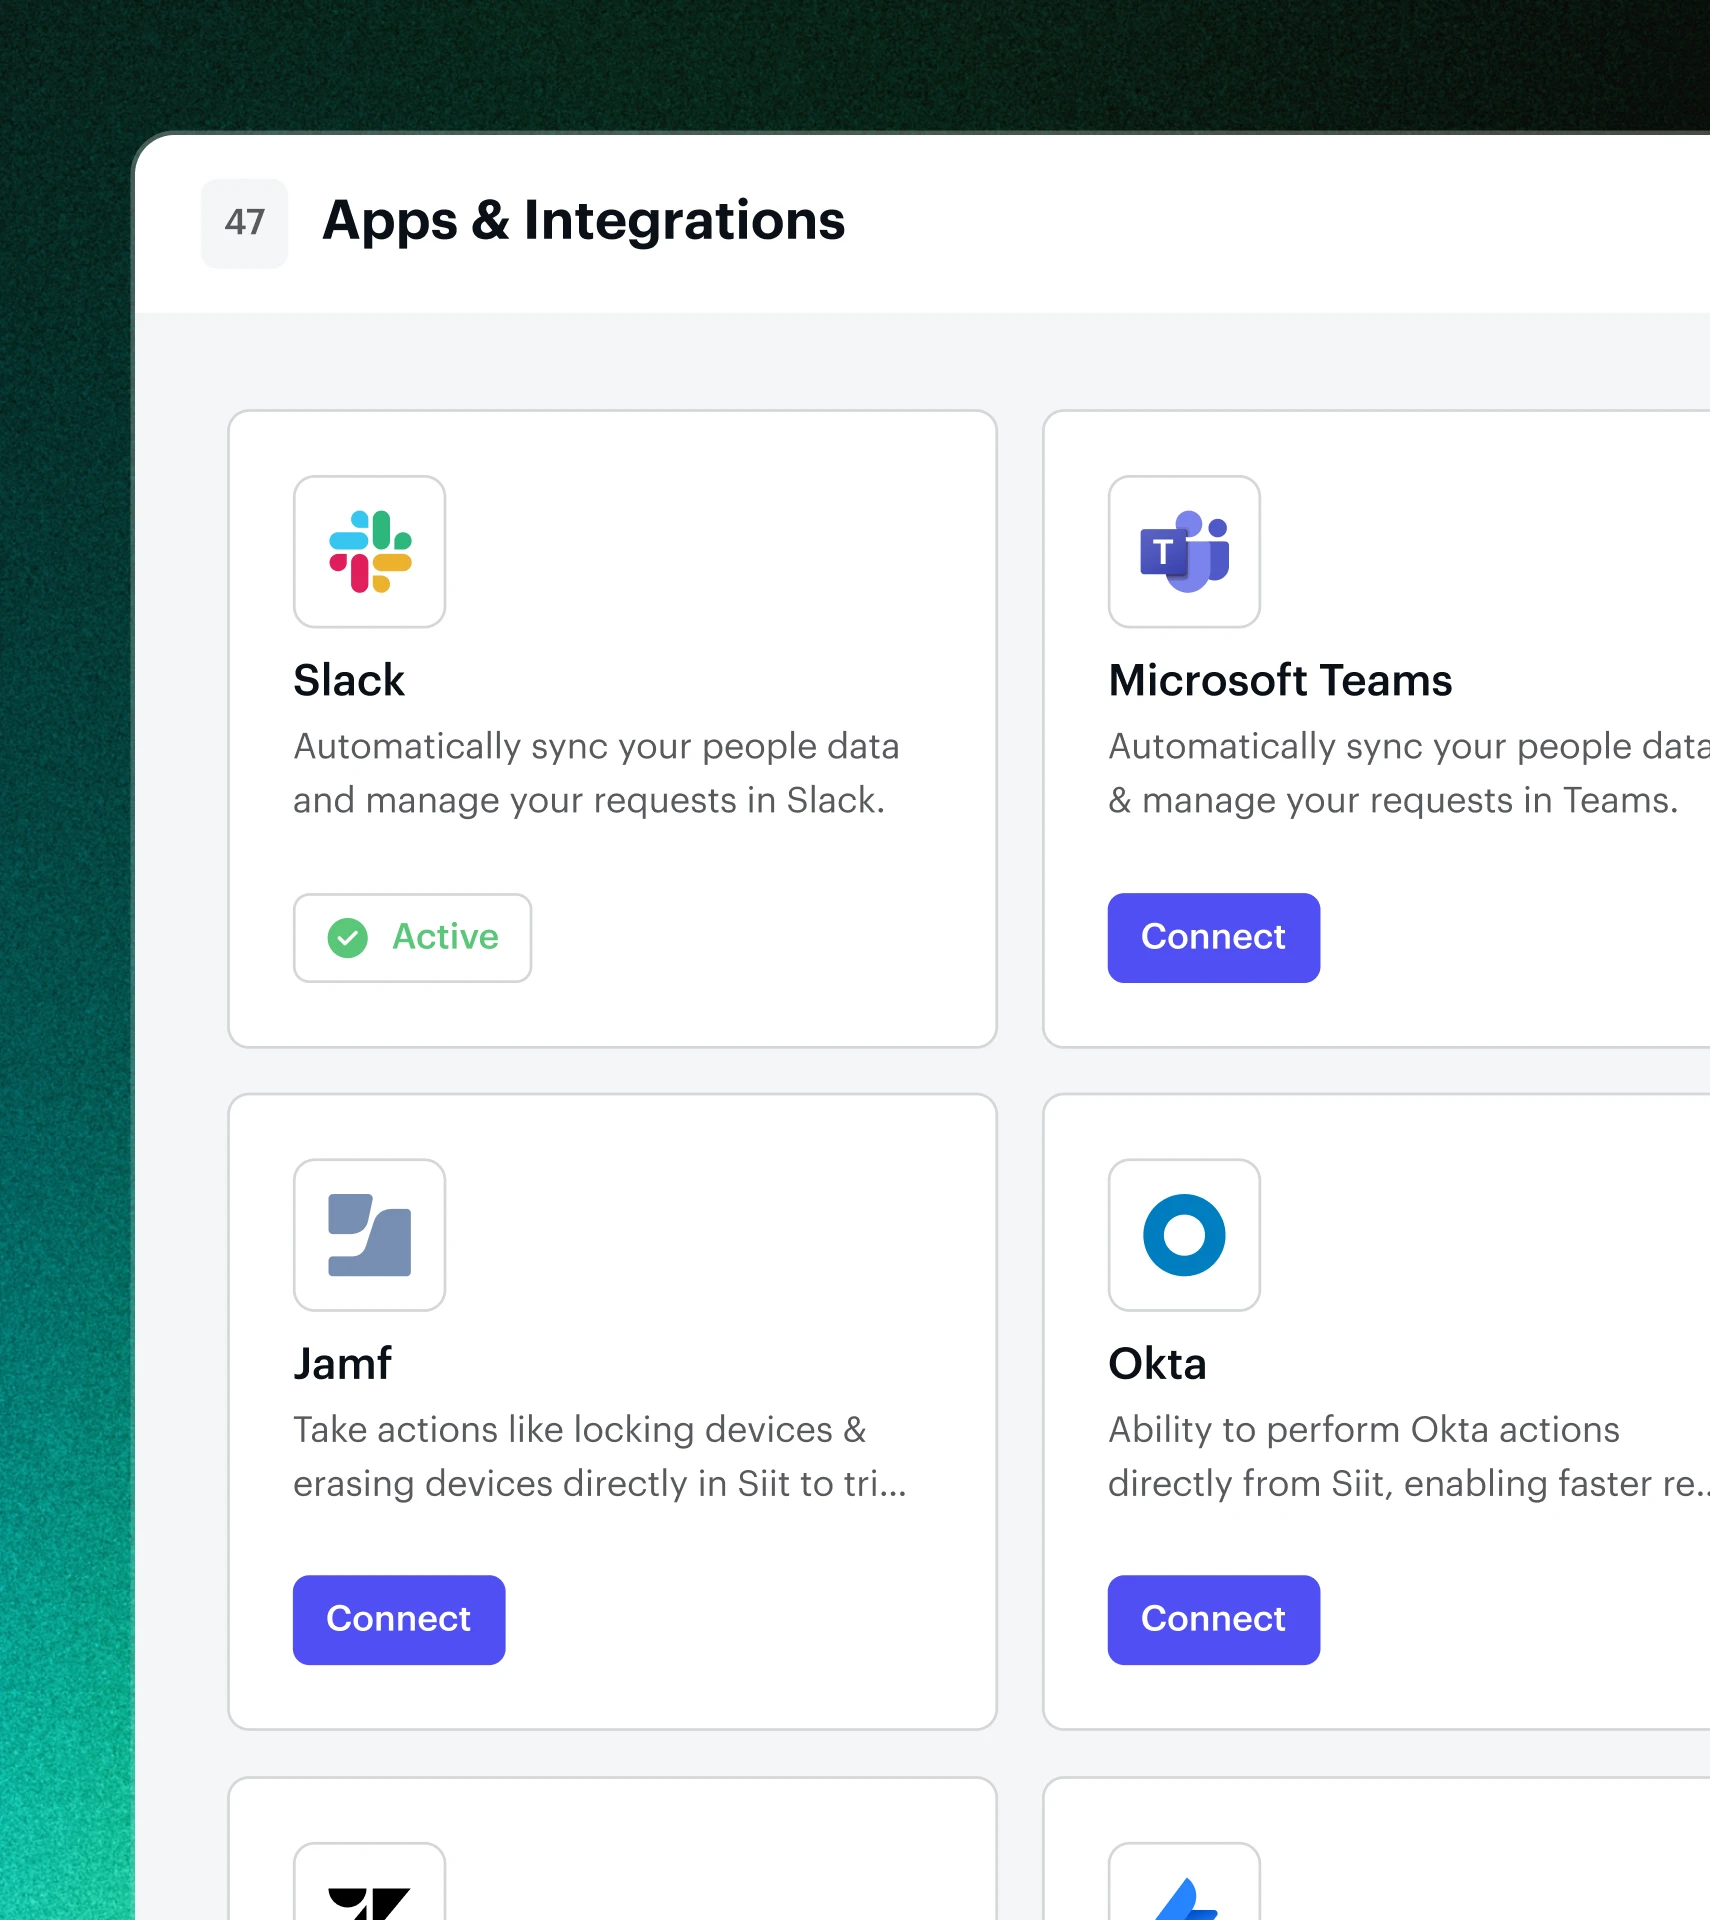1710x1920 pixels.
Task: Click the Slack card title
Action: point(349,681)
